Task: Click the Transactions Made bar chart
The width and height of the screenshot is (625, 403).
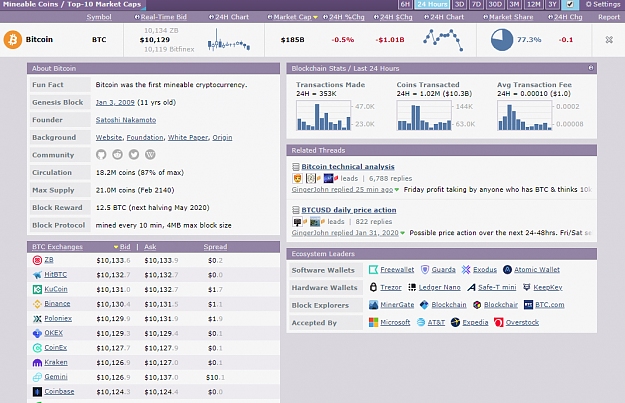Action: click(324, 116)
